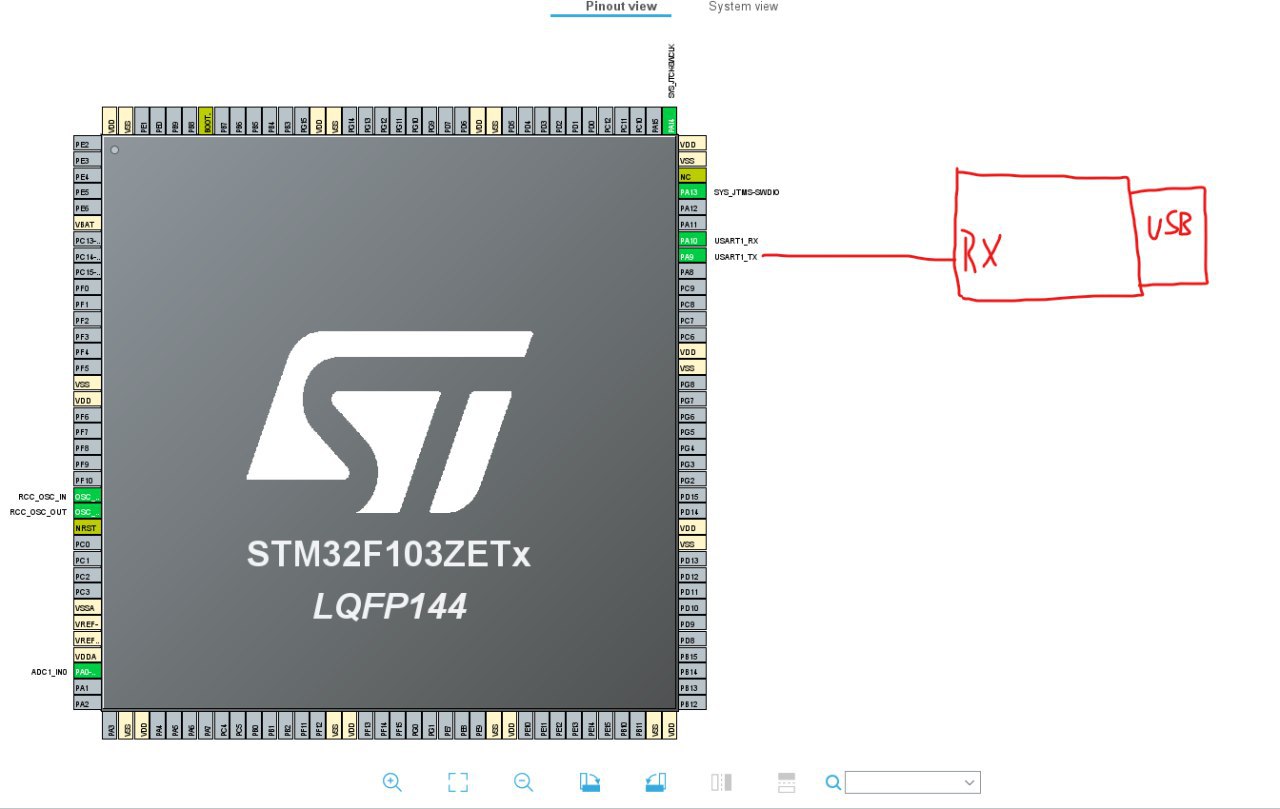Select pin PF10

click(x=88, y=480)
